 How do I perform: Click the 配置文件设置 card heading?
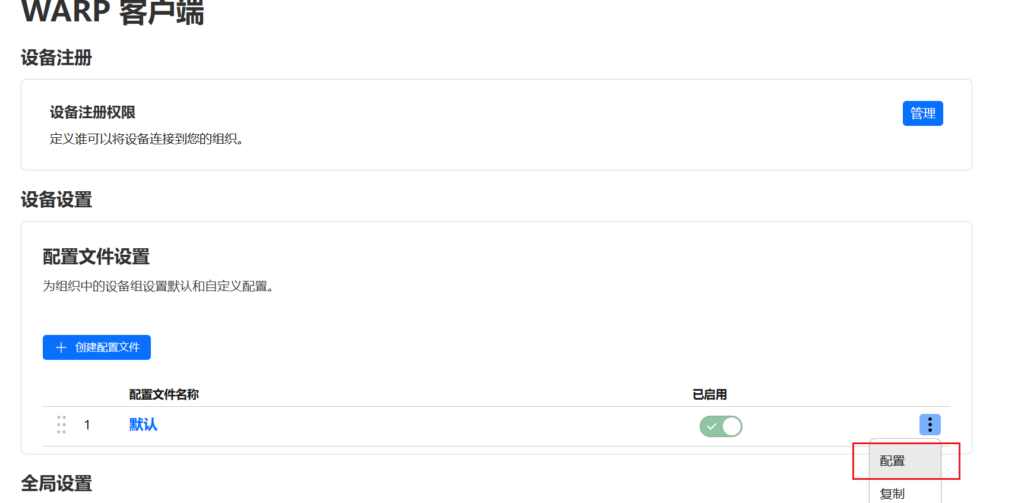point(96,257)
